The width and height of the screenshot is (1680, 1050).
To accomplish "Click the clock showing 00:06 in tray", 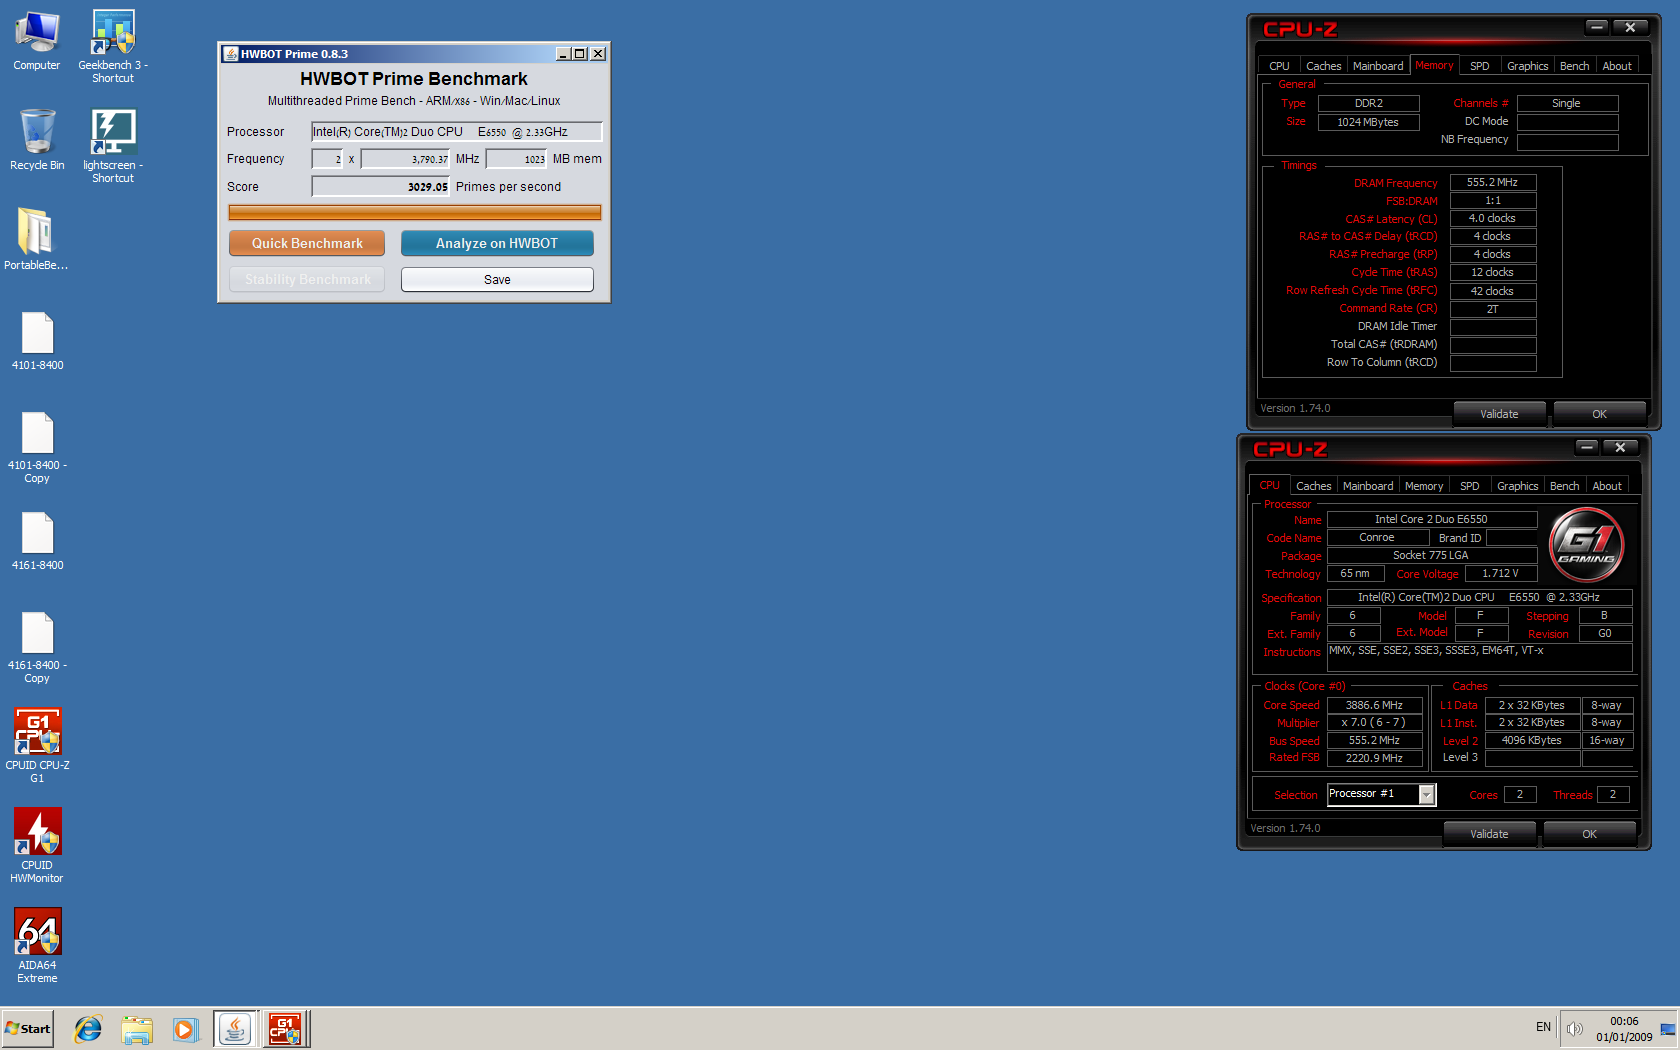I will [1624, 1022].
